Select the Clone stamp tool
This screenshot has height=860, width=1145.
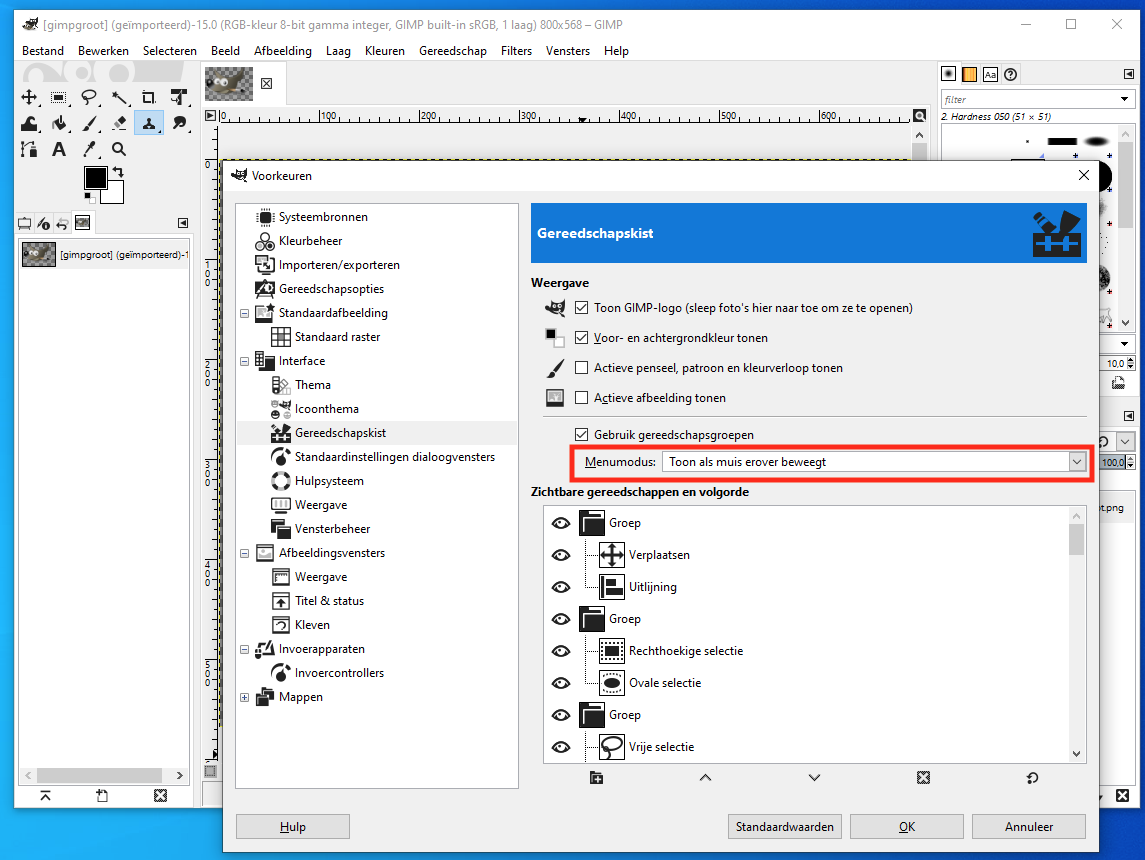click(x=149, y=123)
